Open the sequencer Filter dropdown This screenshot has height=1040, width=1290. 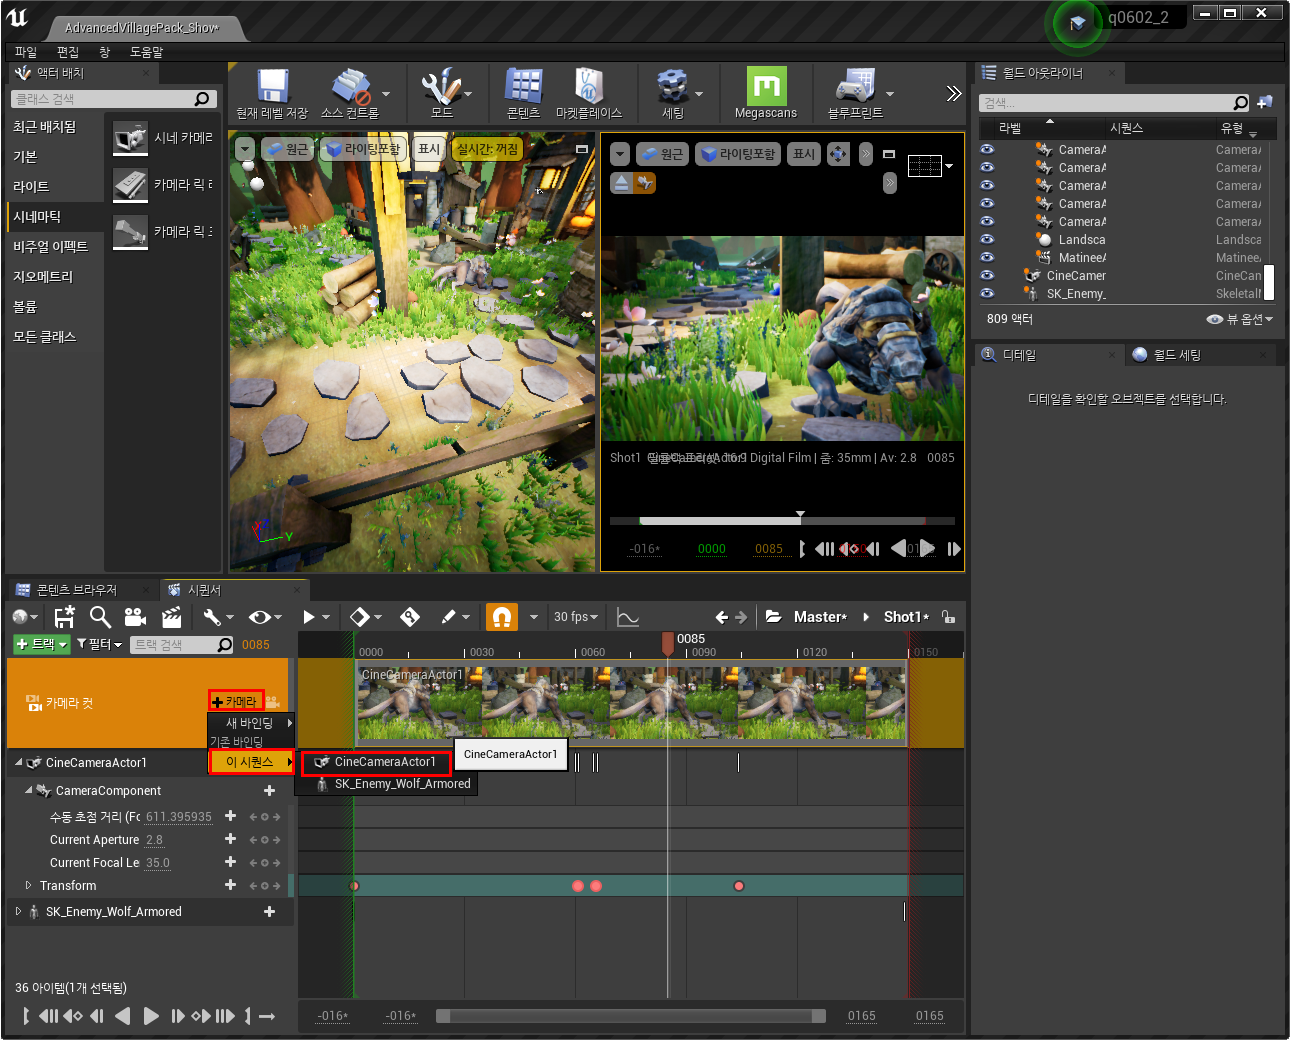pyautogui.click(x=99, y=644)
